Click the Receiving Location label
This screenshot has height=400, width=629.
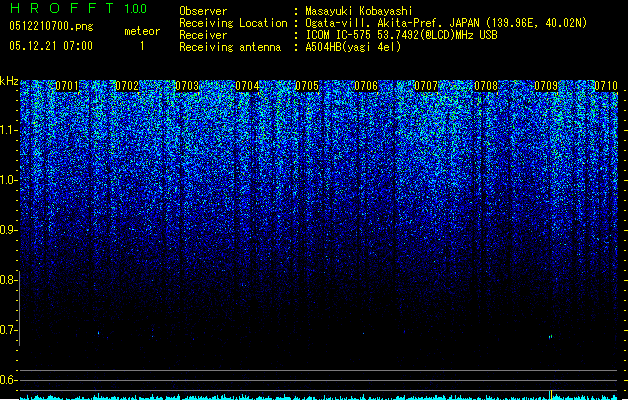point(233,23)
